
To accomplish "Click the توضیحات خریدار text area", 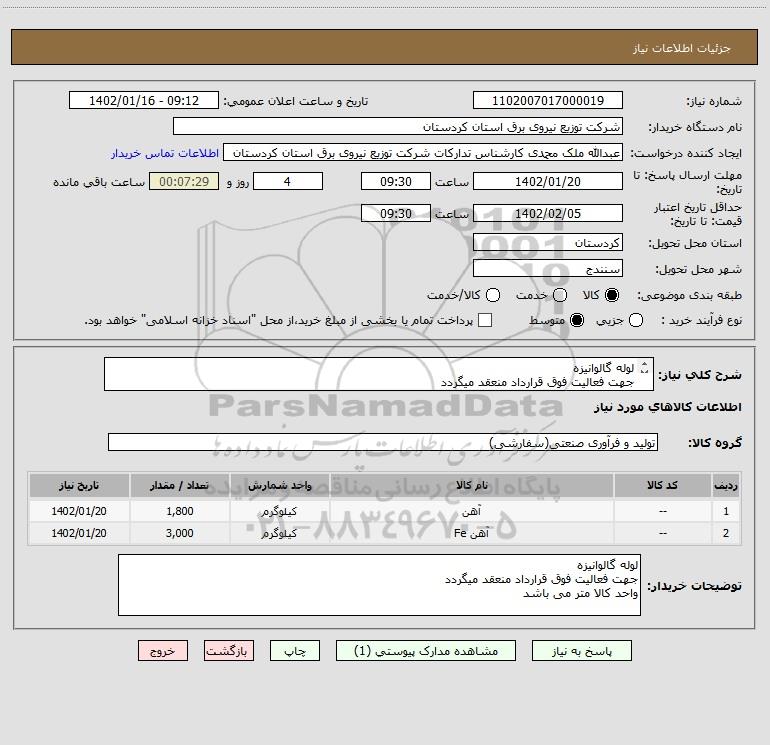I will point(379,585).
